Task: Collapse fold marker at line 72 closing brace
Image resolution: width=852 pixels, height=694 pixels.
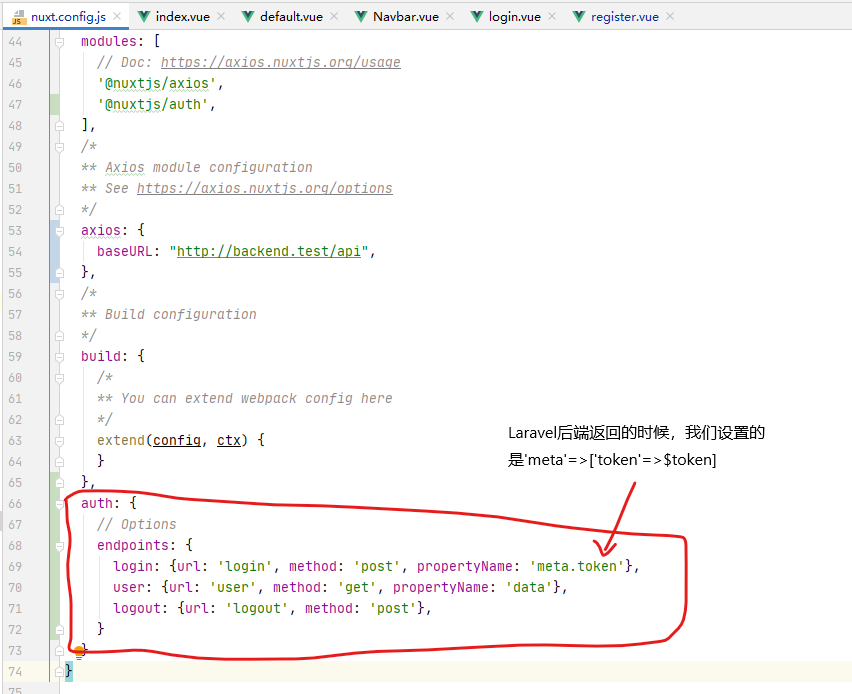Action: [59, 630]
